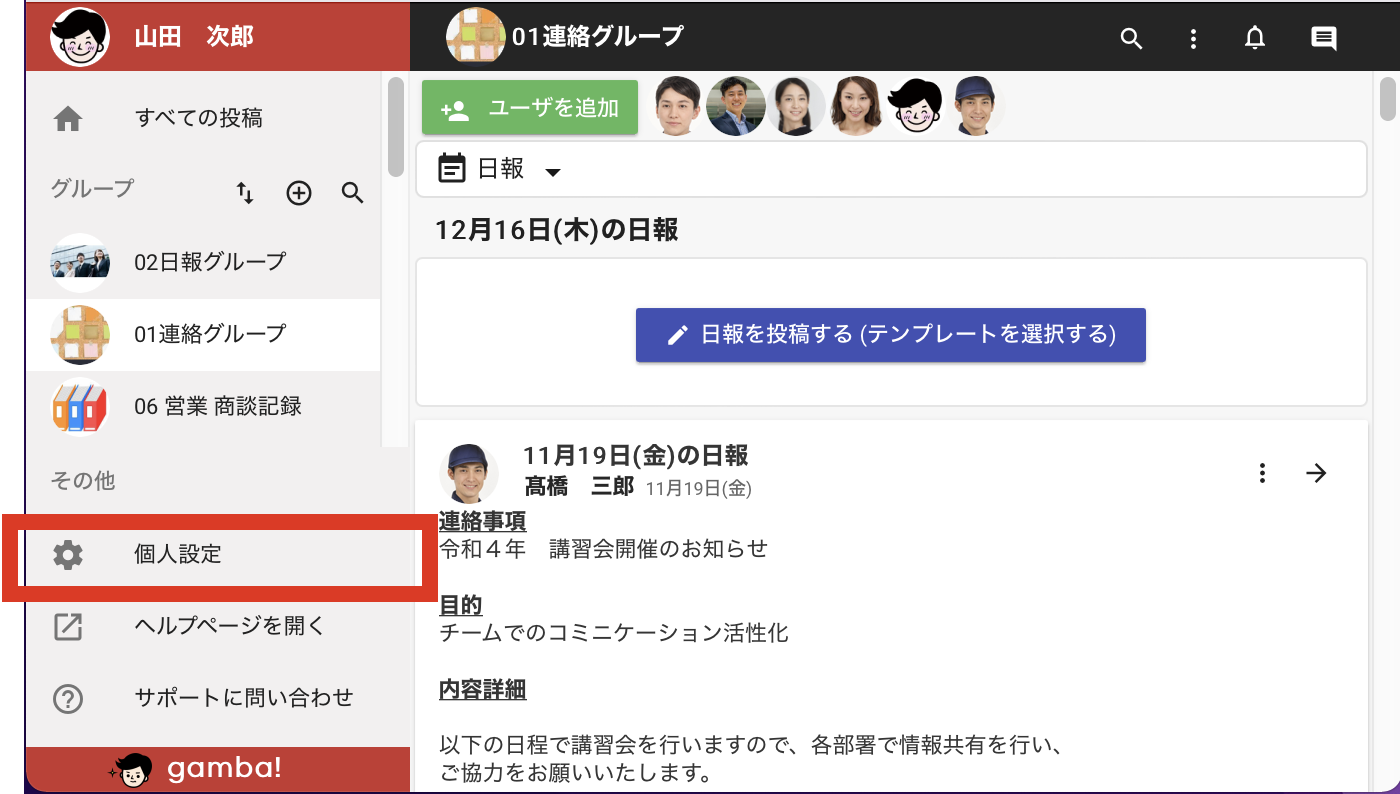Click the 山田 次郎 name in header
This screenshot has height=794, width=1400.
point(194,38)
